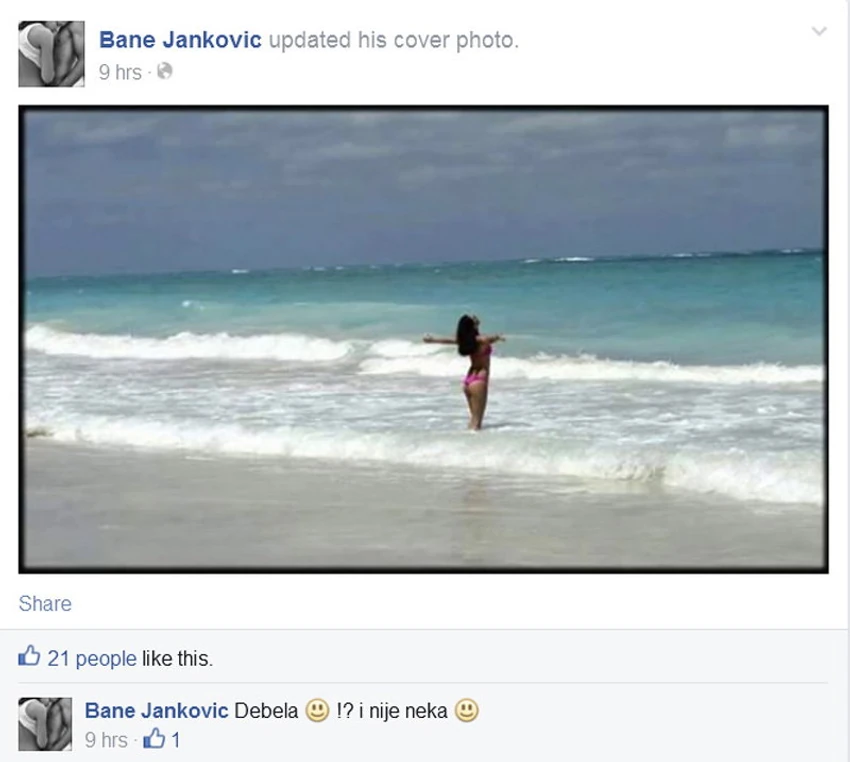Open the post options chevron menu
The width and height of the screenshot is (850, 762).
819,31
